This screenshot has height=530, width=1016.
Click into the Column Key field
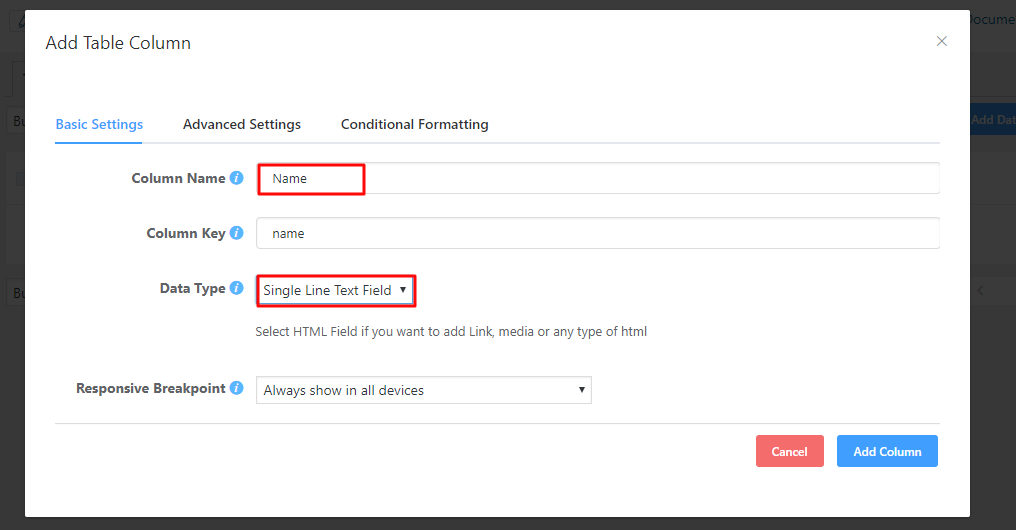597,234
